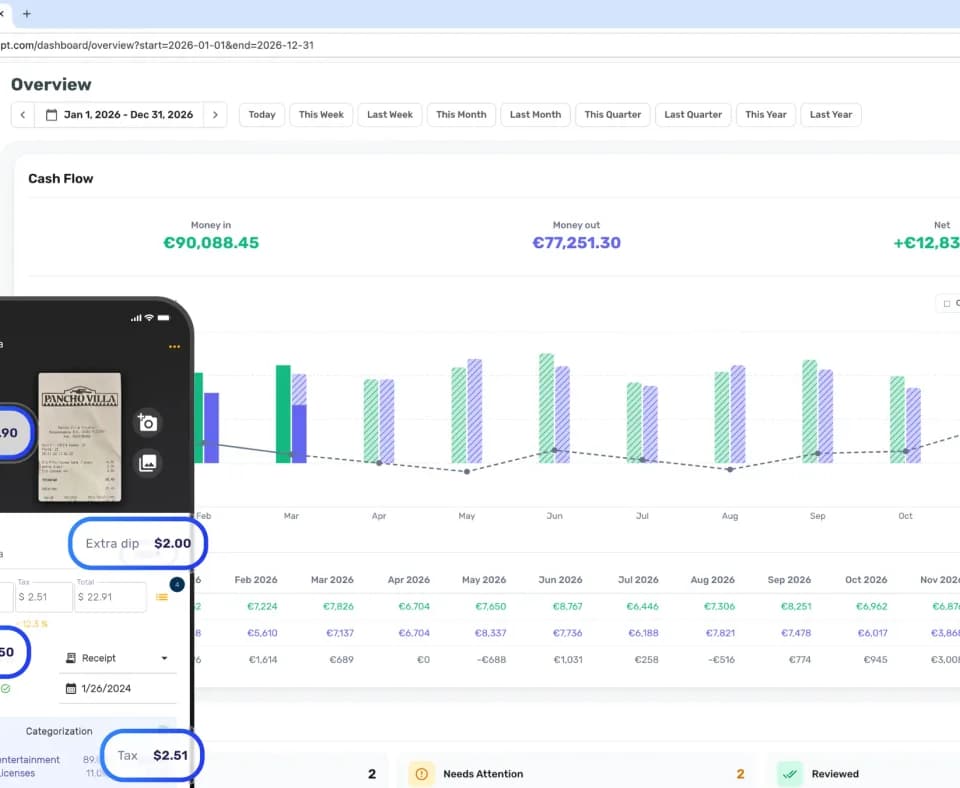Click the Mar 2026 column header
Viewport: 960px width, 788px height.
(x=332, y=580)
